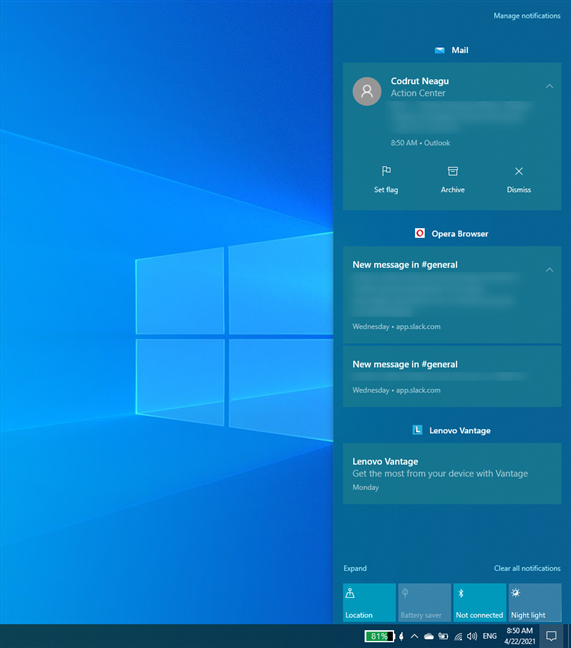Click the Mail group header text

(x=460, y=50)
